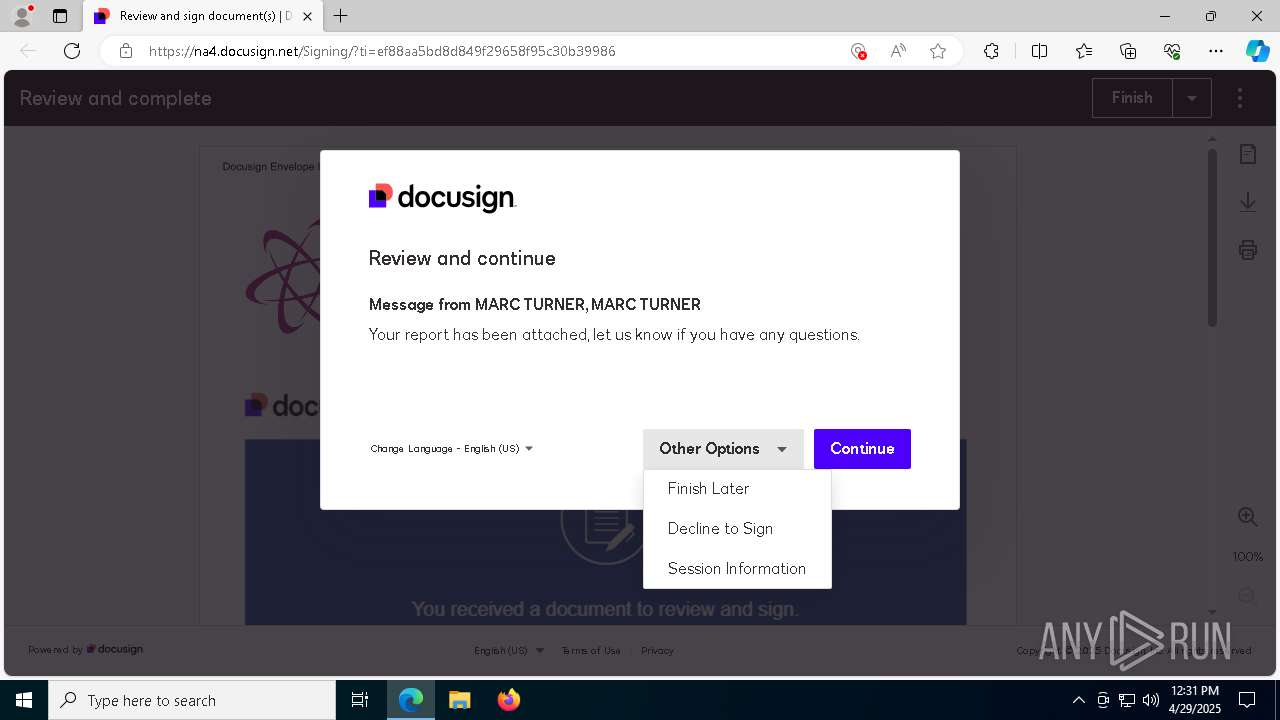Open Microsoft Edge from taskbar
This screenshot has height=720, width=1280.
[411, 700]
